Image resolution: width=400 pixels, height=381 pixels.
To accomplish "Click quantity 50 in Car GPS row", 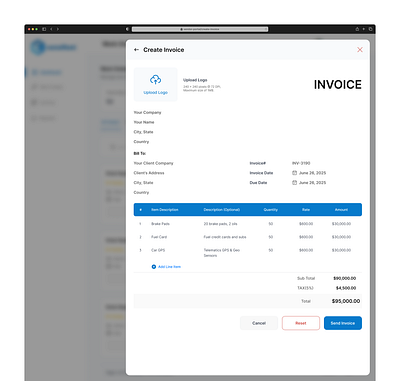I will pyautogui.click(x=271, y=250).
